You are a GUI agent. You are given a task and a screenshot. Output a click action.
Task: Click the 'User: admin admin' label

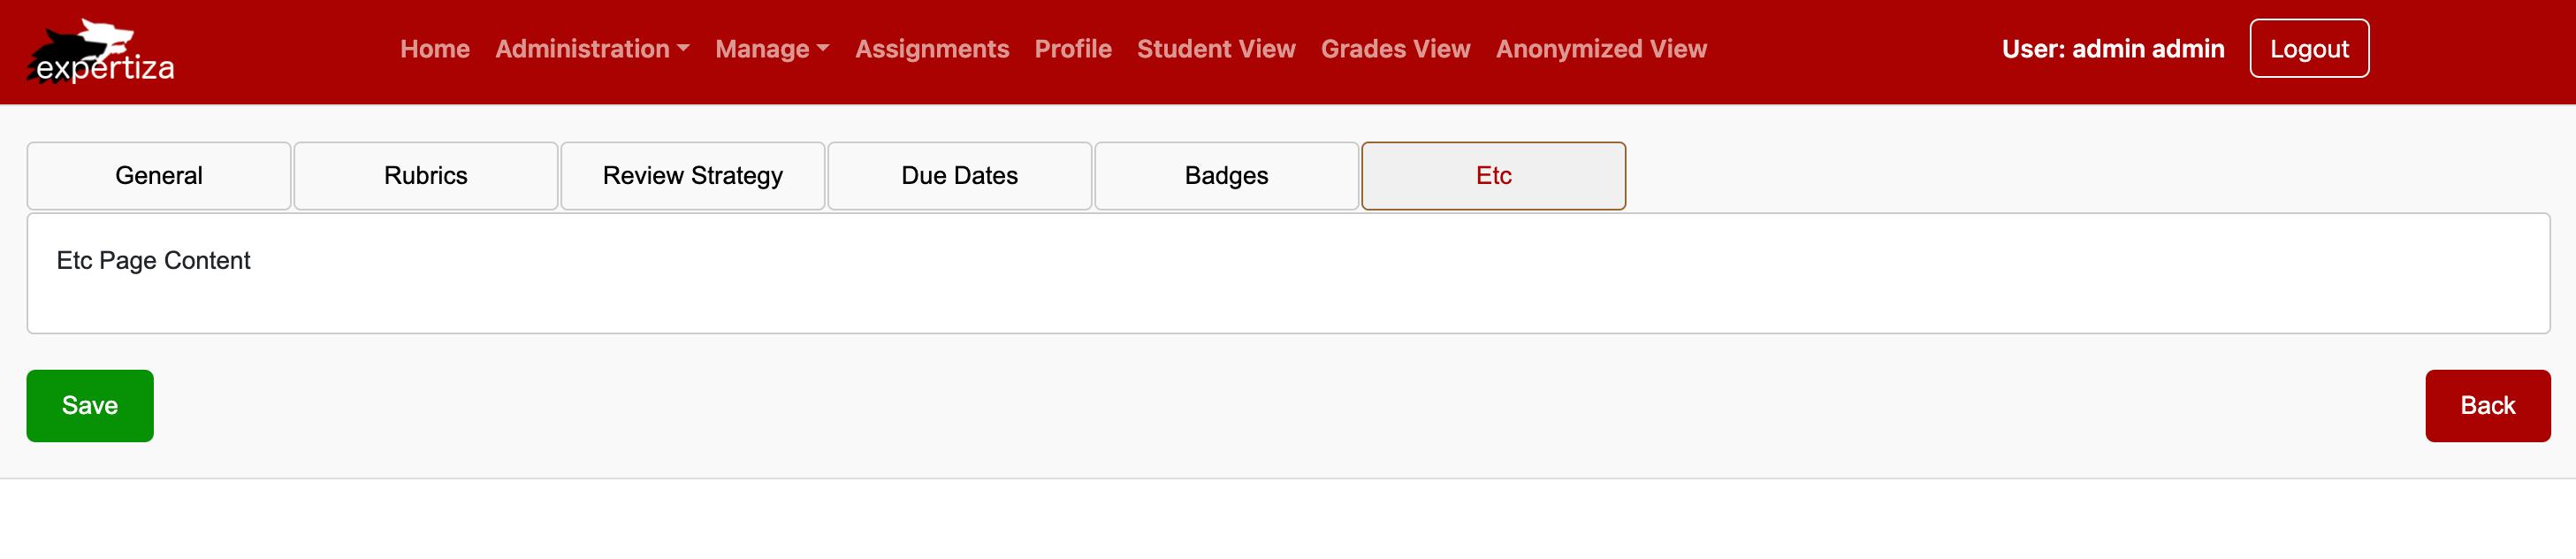click(2112, 49)
